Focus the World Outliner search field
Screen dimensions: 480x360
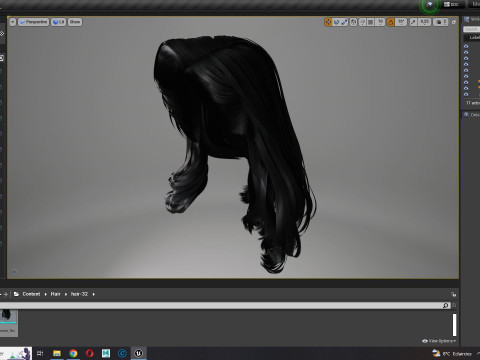pyautogui.click(x=471, y=29)
